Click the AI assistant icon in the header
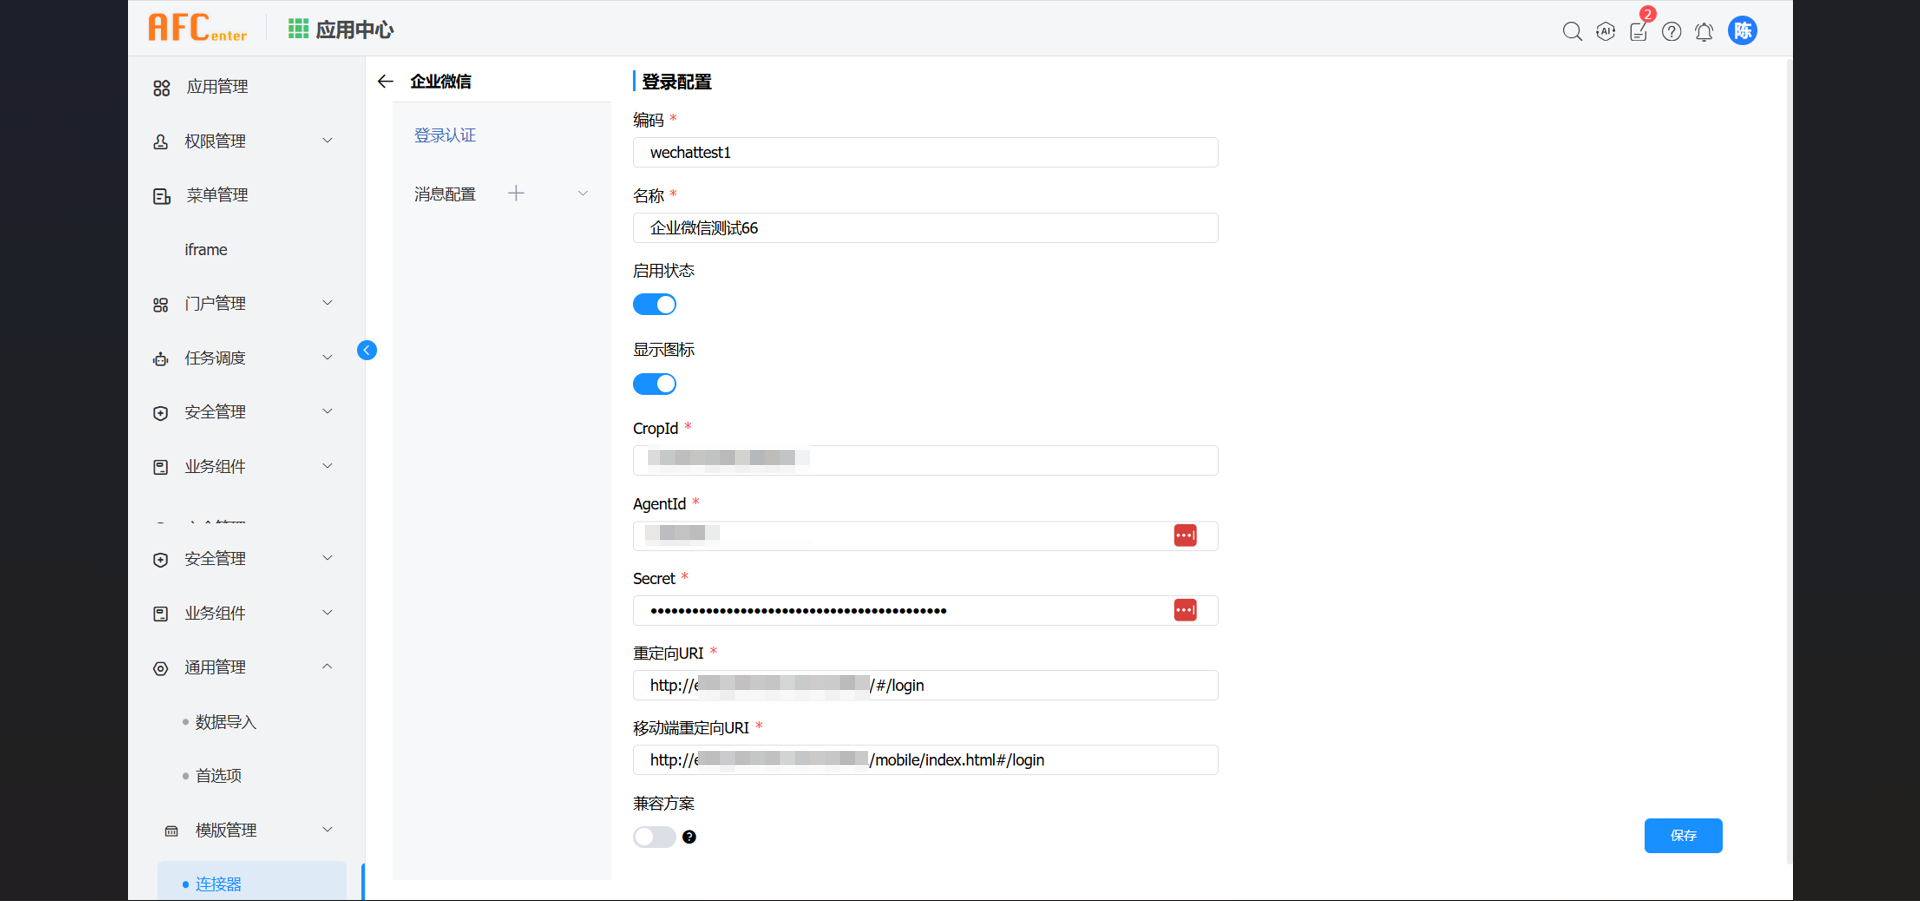 [x=1605, y=31]
